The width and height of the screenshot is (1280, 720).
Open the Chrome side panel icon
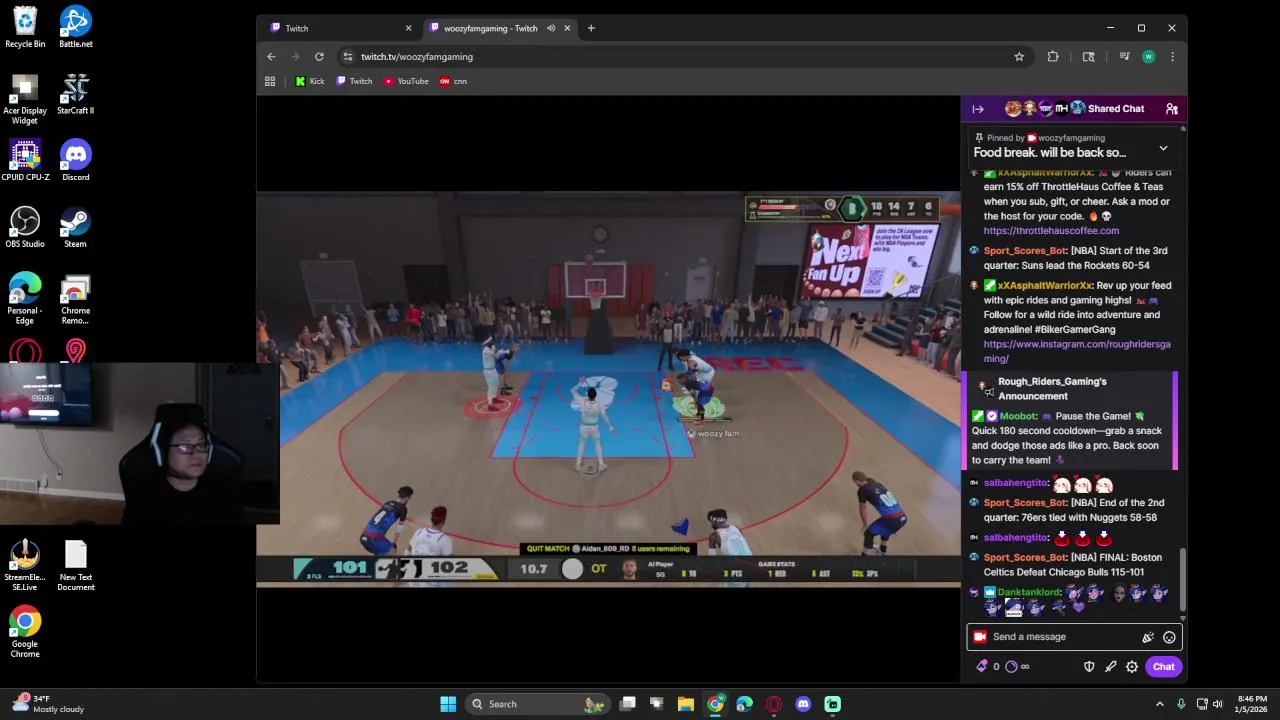point(1088,57)
